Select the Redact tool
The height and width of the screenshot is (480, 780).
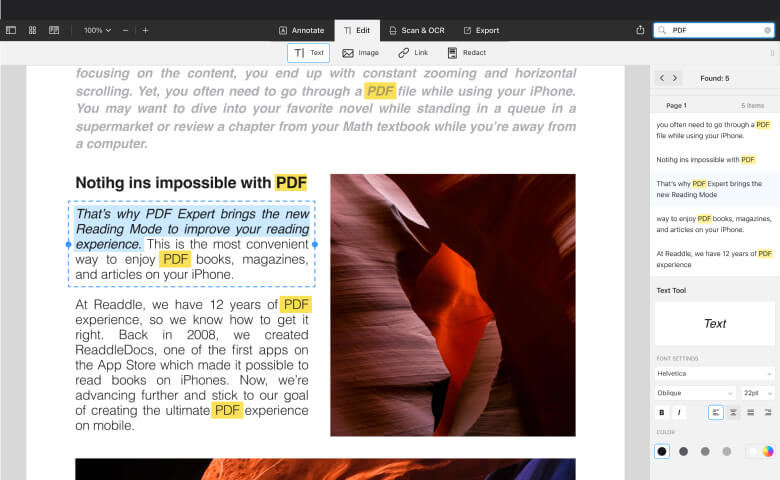click(467, 53)
